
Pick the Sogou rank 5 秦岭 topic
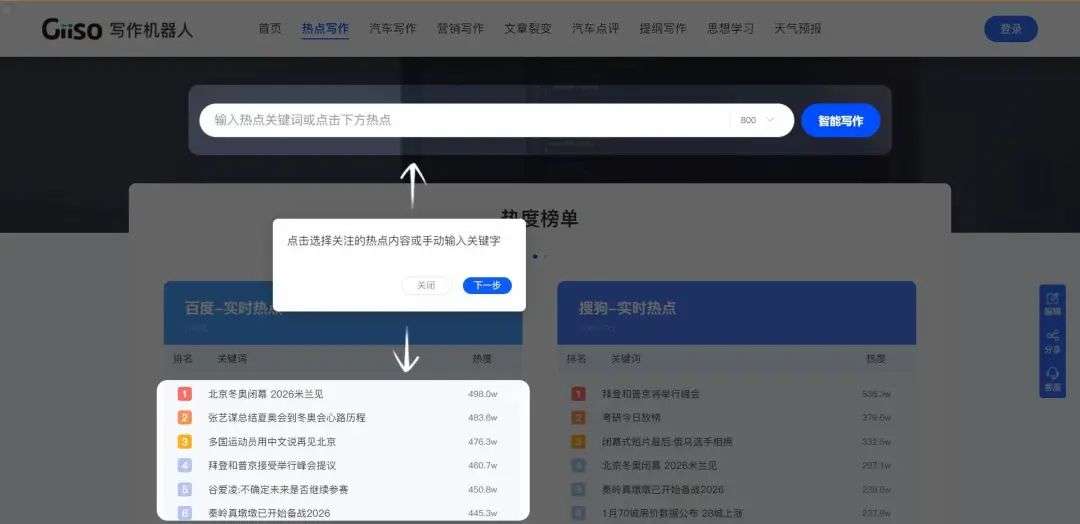click(663, 489)
